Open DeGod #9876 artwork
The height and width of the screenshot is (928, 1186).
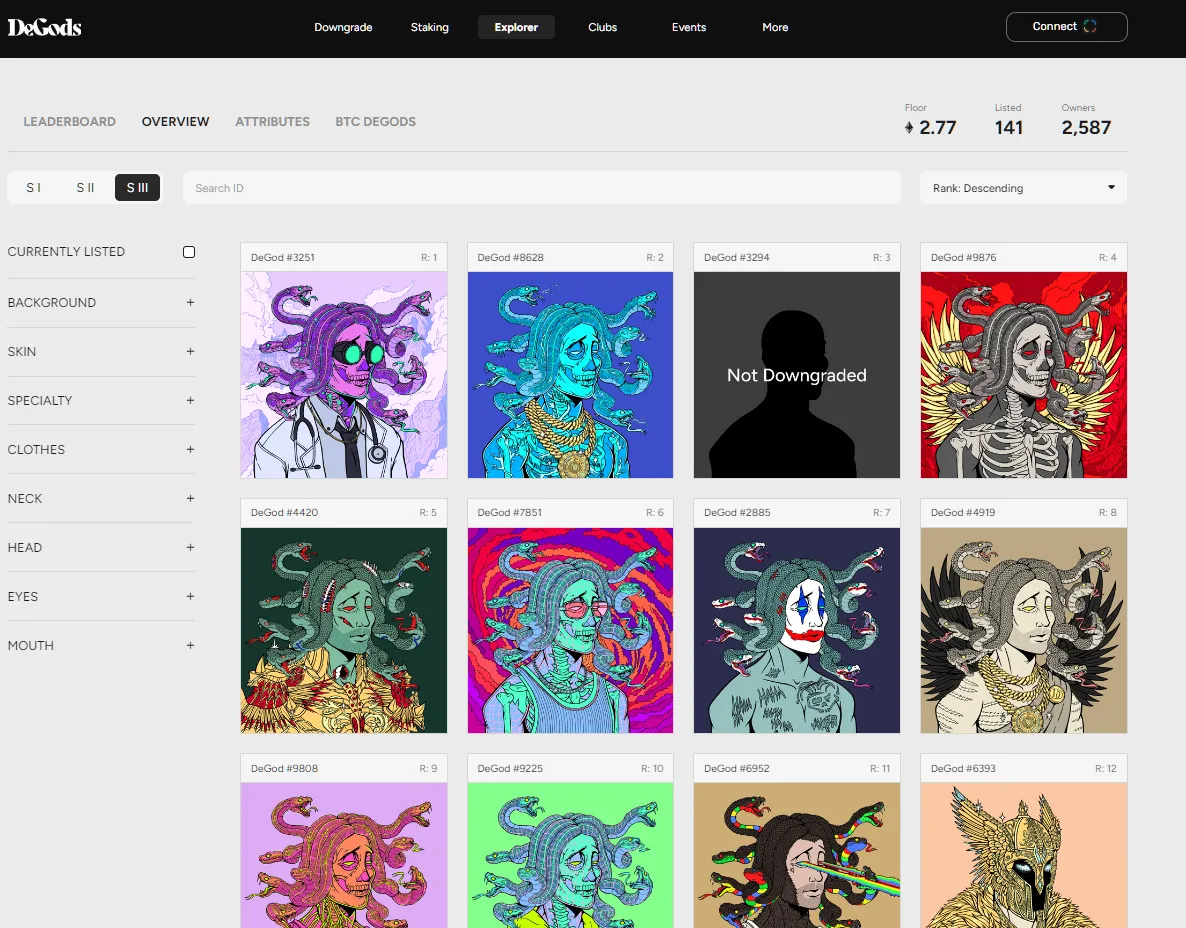tap(1023, 375)
